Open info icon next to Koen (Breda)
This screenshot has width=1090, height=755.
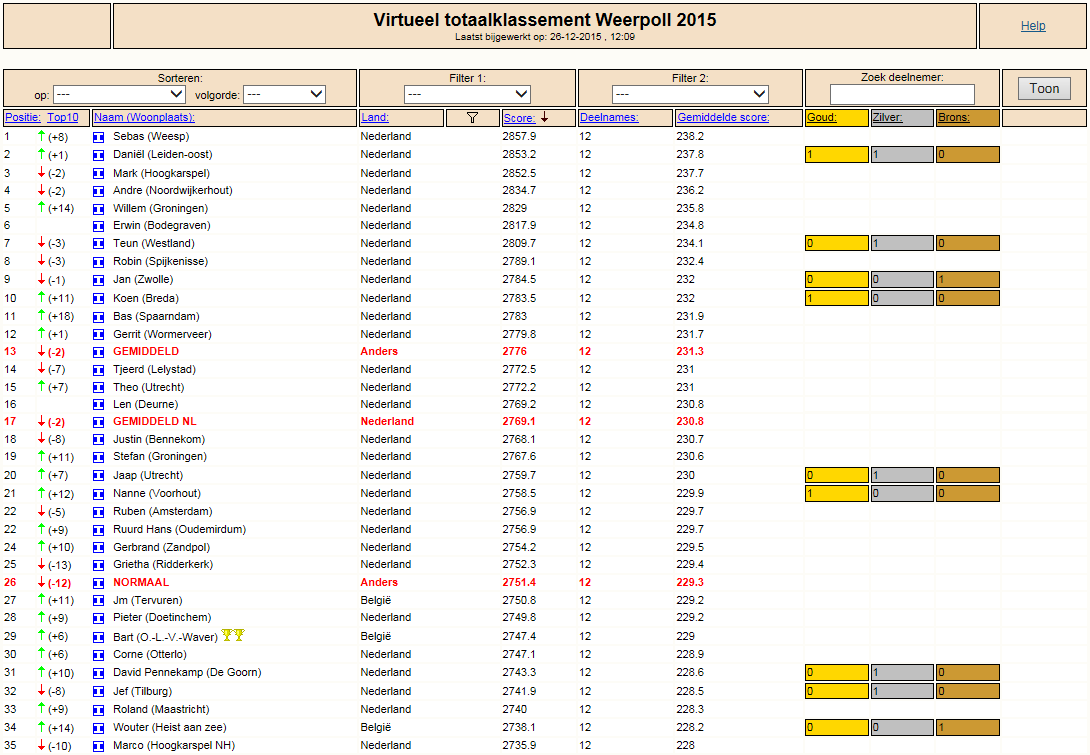click(99, 299)
